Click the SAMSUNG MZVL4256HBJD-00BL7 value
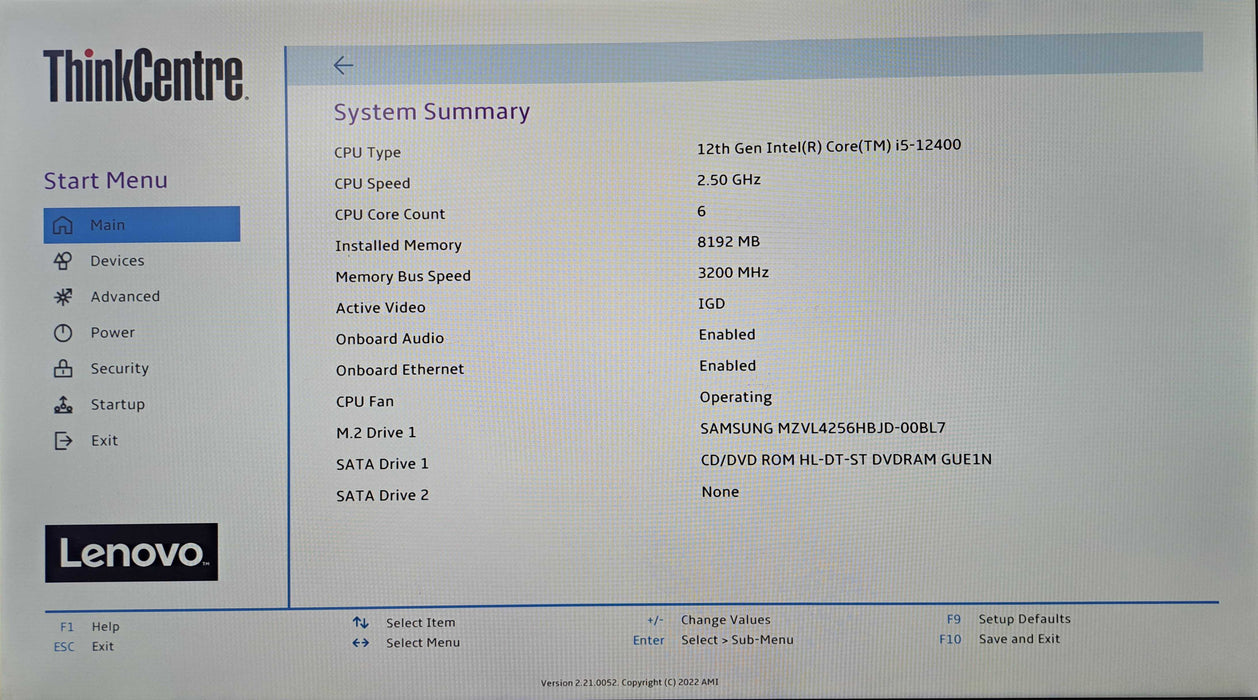 click(823, 429)
